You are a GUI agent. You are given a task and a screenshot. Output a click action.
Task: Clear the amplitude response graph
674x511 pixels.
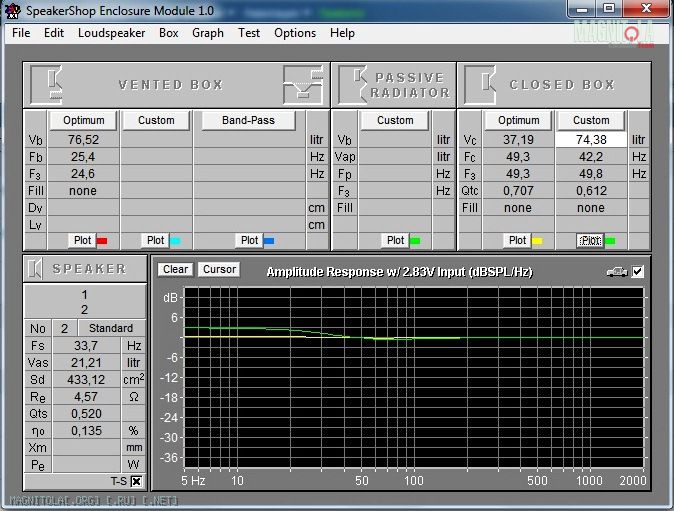pos(175,269)
